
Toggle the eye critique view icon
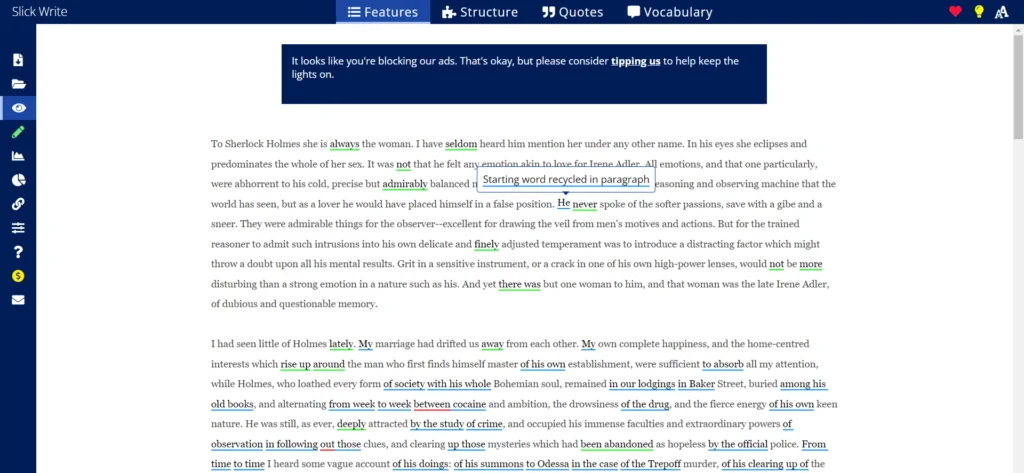[18, 108]
